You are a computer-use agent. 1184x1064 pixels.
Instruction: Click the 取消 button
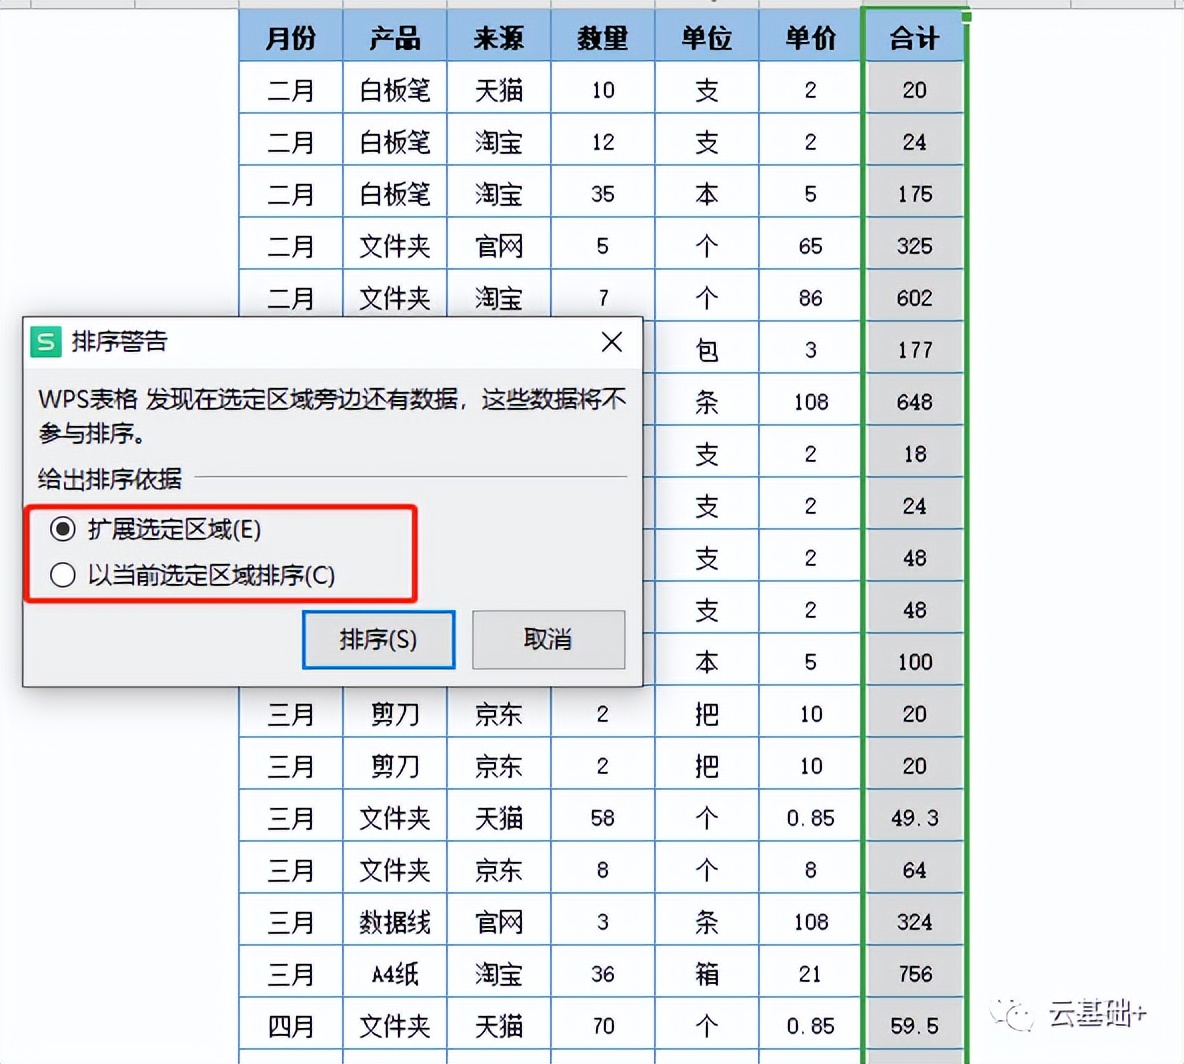[x=548, y=639]
